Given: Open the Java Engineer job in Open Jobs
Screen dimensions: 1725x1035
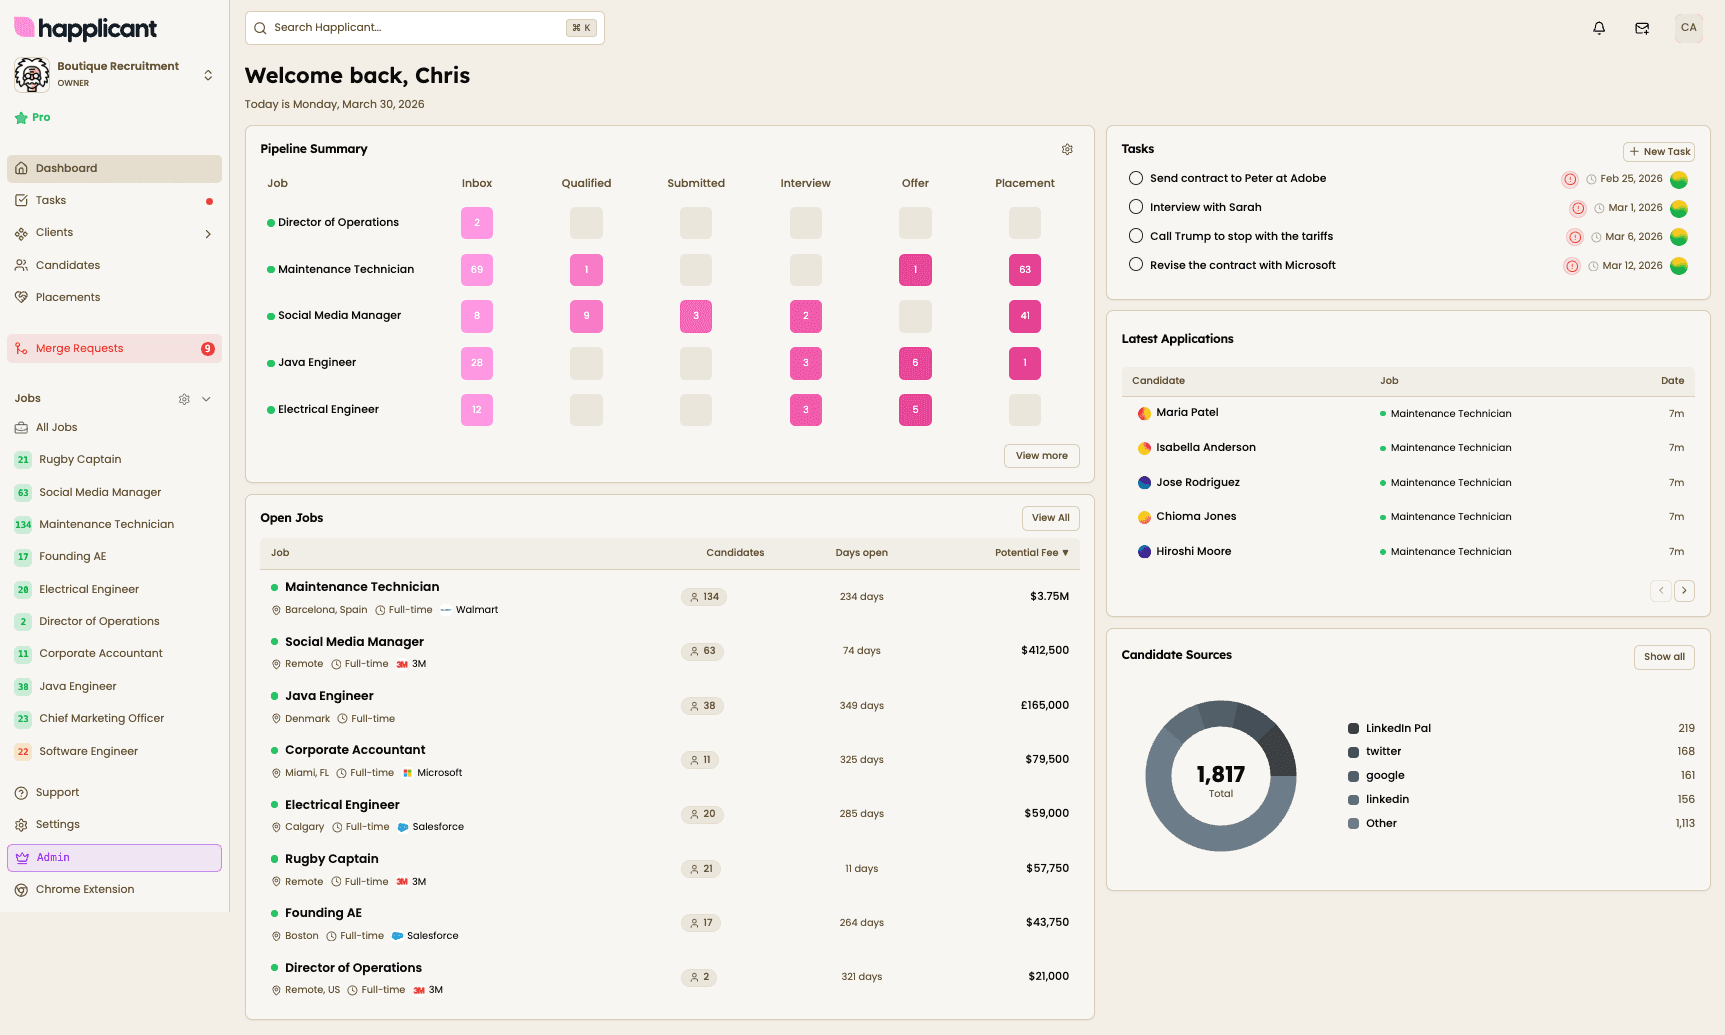Looking at the screenshot, I should [x=329, y=696].
